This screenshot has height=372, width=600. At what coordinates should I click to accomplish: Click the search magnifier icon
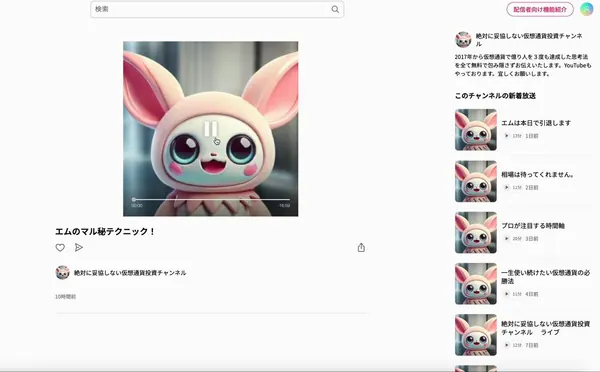(335, 9)
